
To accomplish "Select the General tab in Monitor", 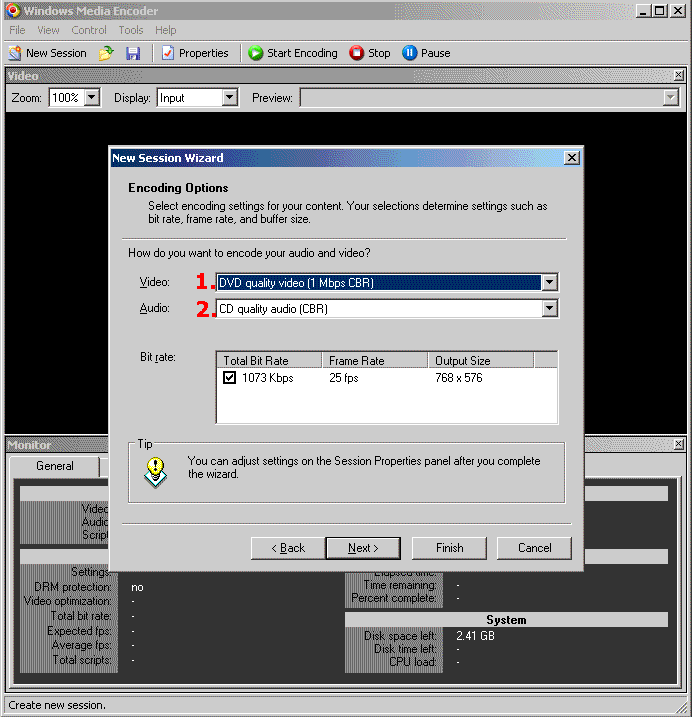I will click(54, 466).
